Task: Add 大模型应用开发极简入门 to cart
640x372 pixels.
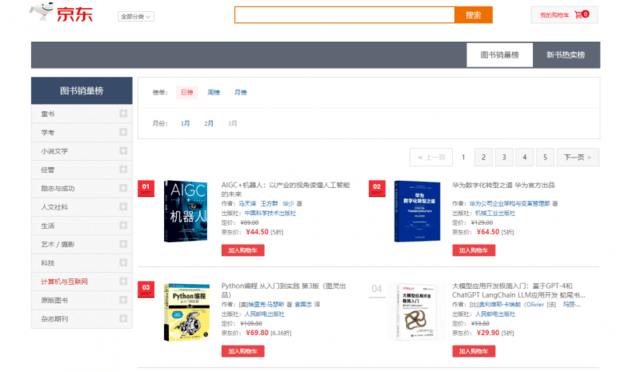Action: 474,351
